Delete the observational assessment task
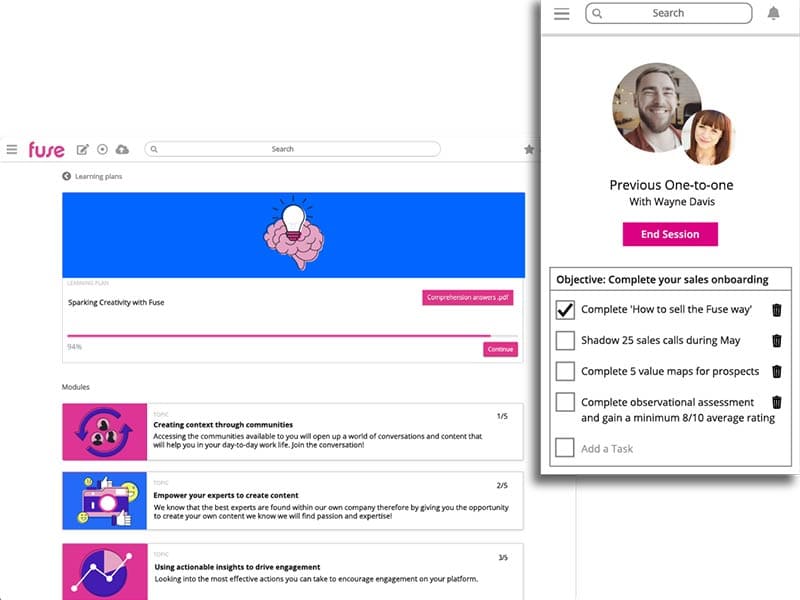The image size is (800, 600). tap(777, 402)
